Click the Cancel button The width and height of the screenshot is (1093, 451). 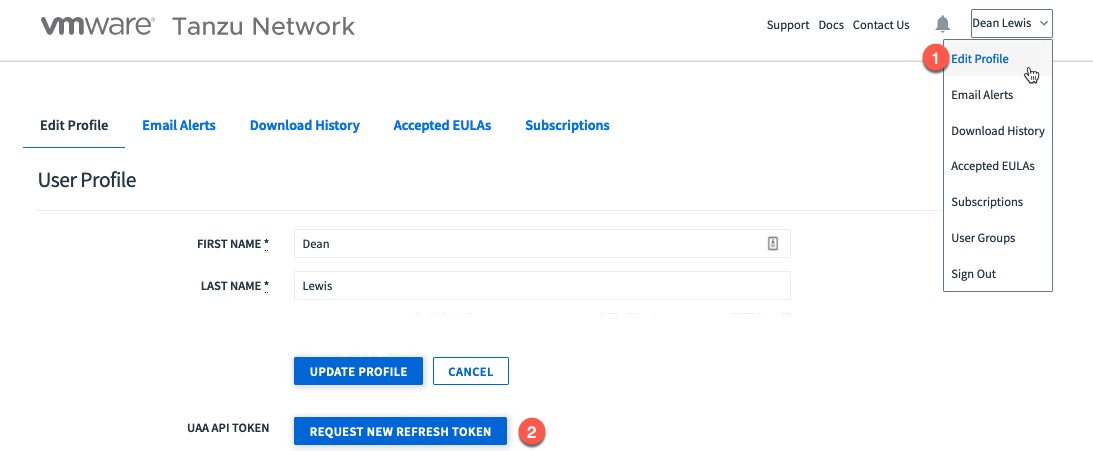(x=471, y=372)
